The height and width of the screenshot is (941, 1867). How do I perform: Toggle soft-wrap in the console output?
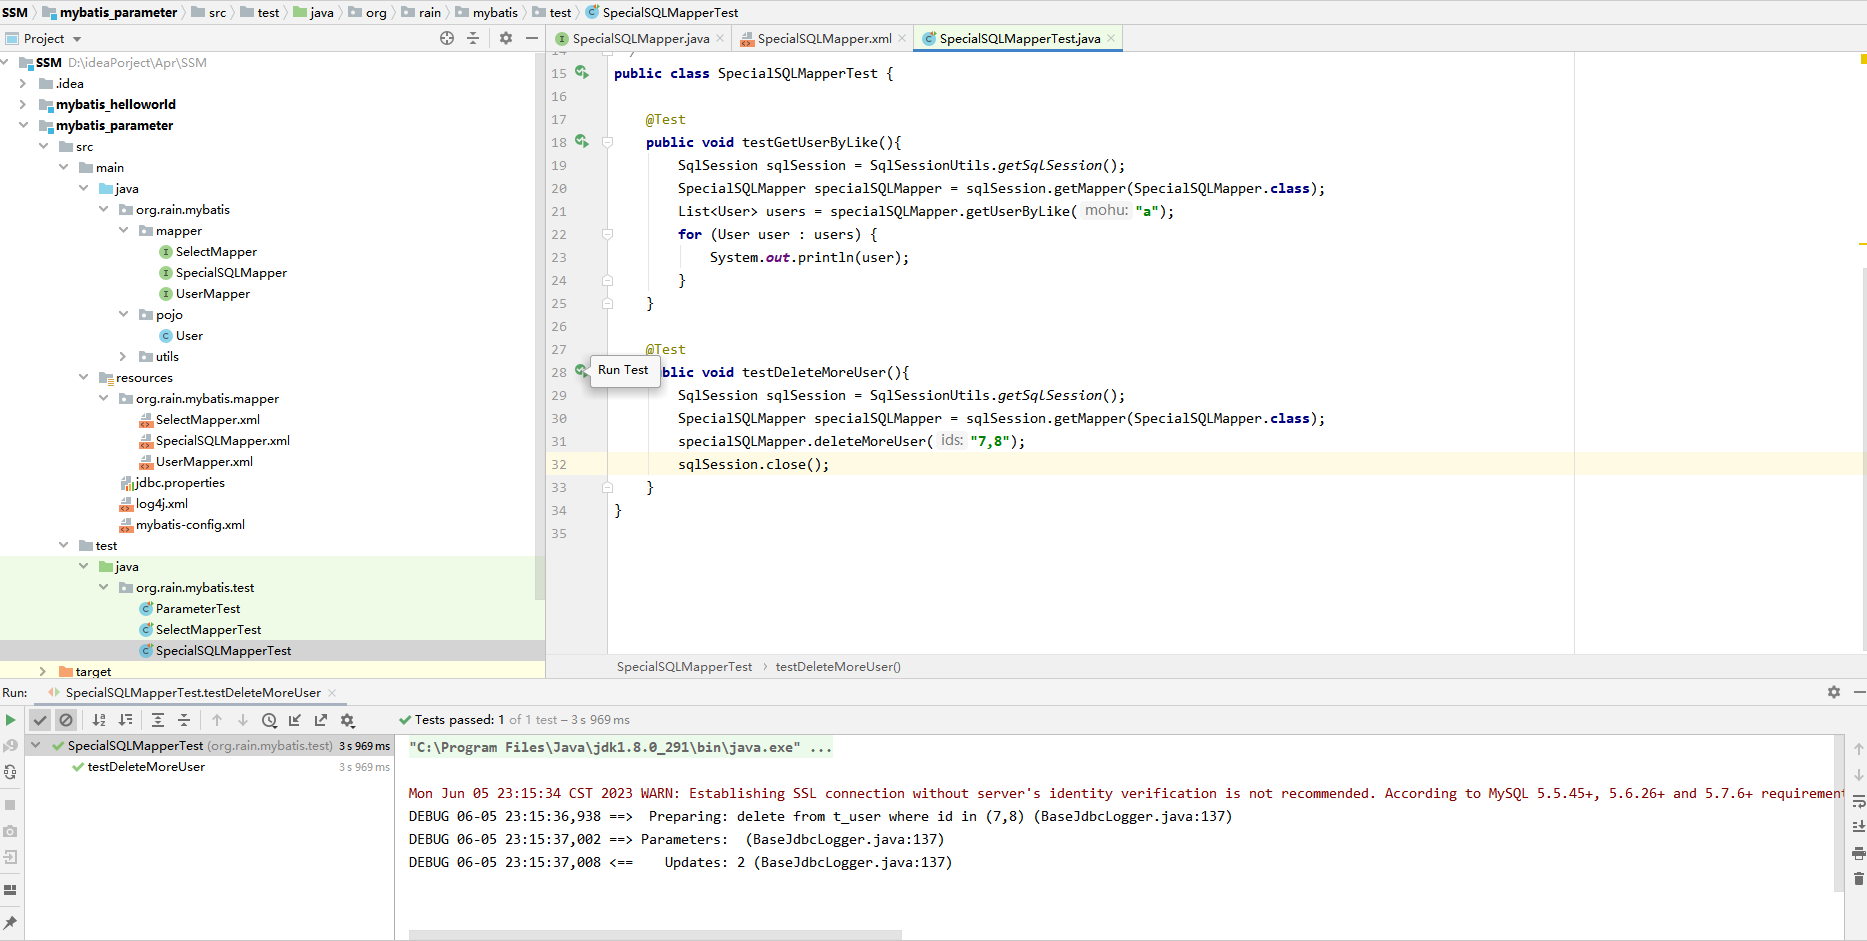[x=1858, y=801]
